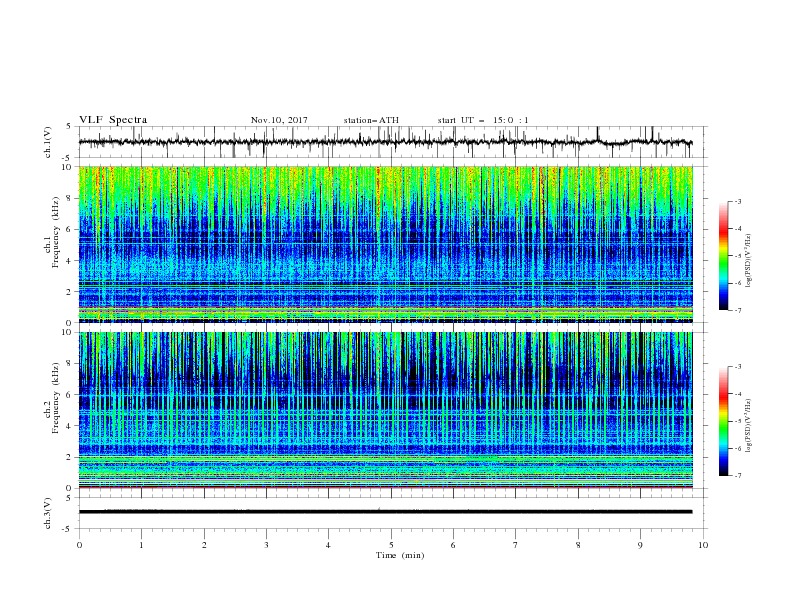Click the ch.2 spectrogram panel
The width and height of the screenshot is (792, 612).
coord(385,410)
